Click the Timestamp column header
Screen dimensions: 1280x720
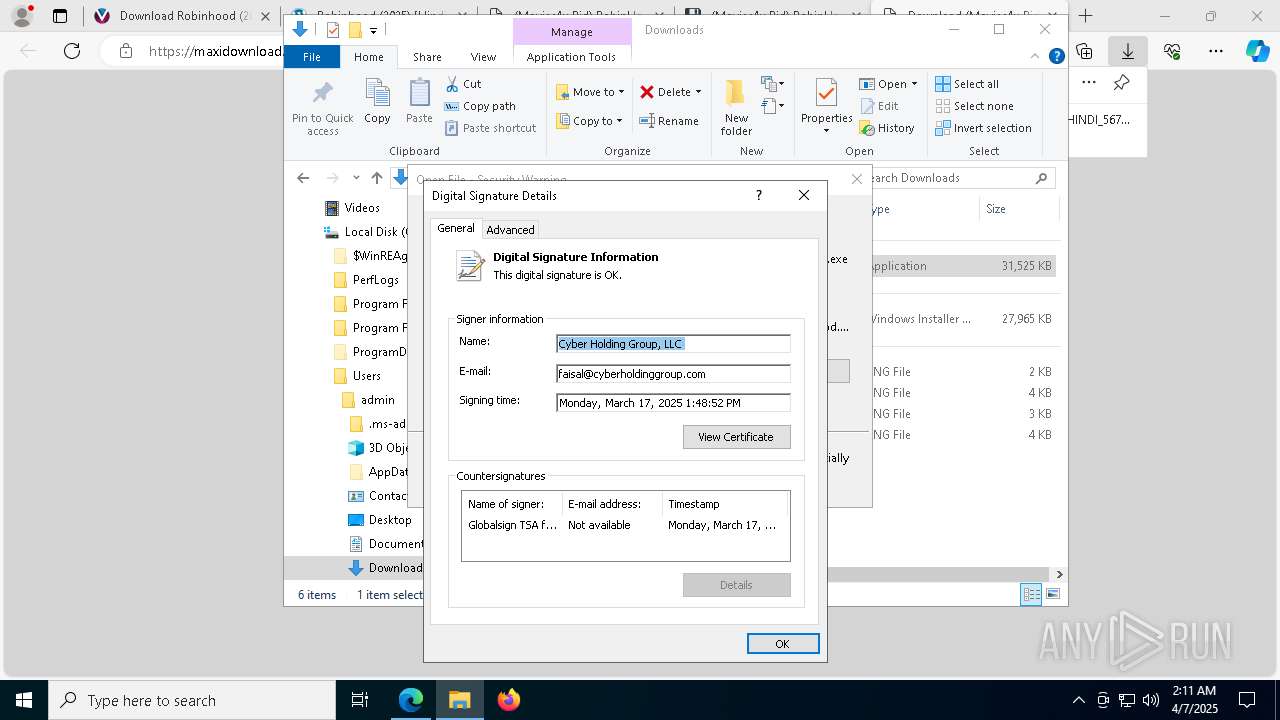tap(725, 504)
